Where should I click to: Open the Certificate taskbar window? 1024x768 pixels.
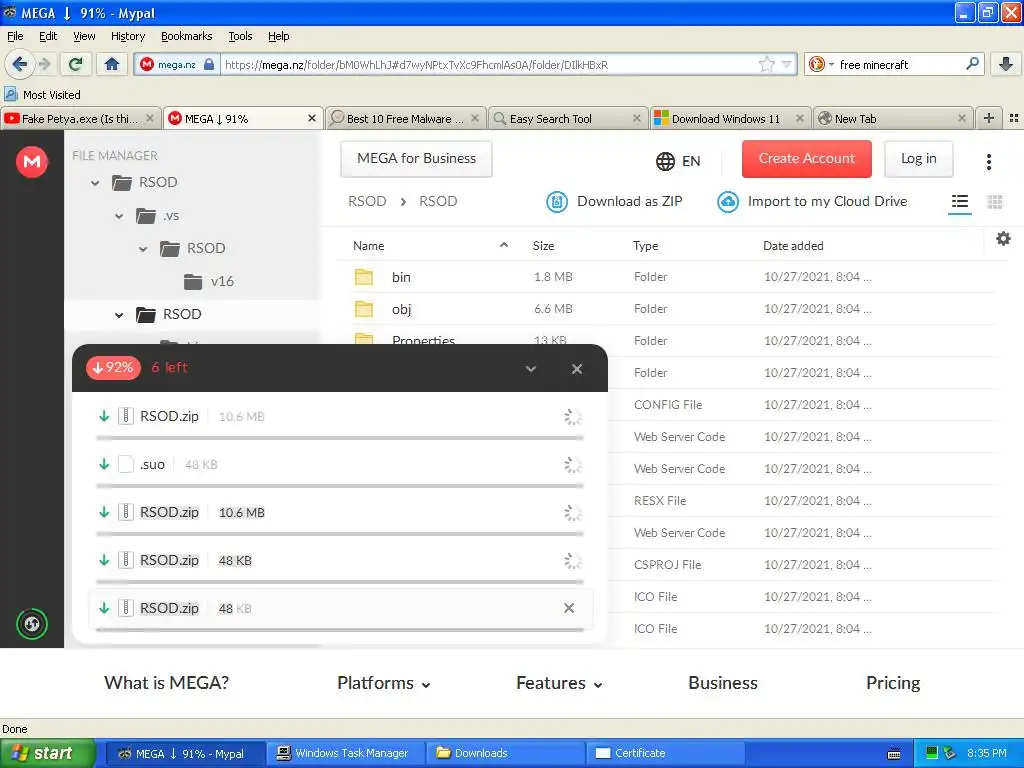[x=665, y=754]
